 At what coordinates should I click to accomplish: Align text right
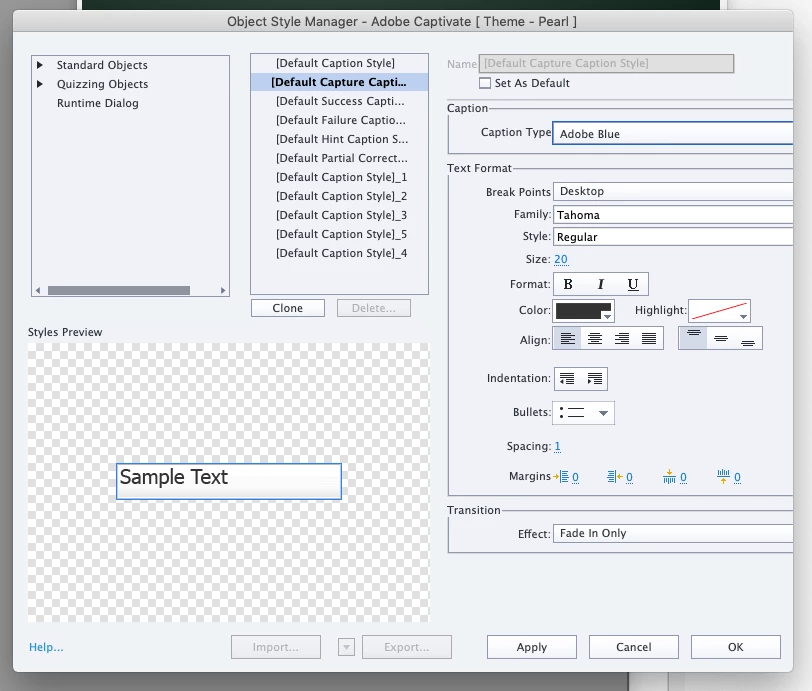(x=621, y=339)
